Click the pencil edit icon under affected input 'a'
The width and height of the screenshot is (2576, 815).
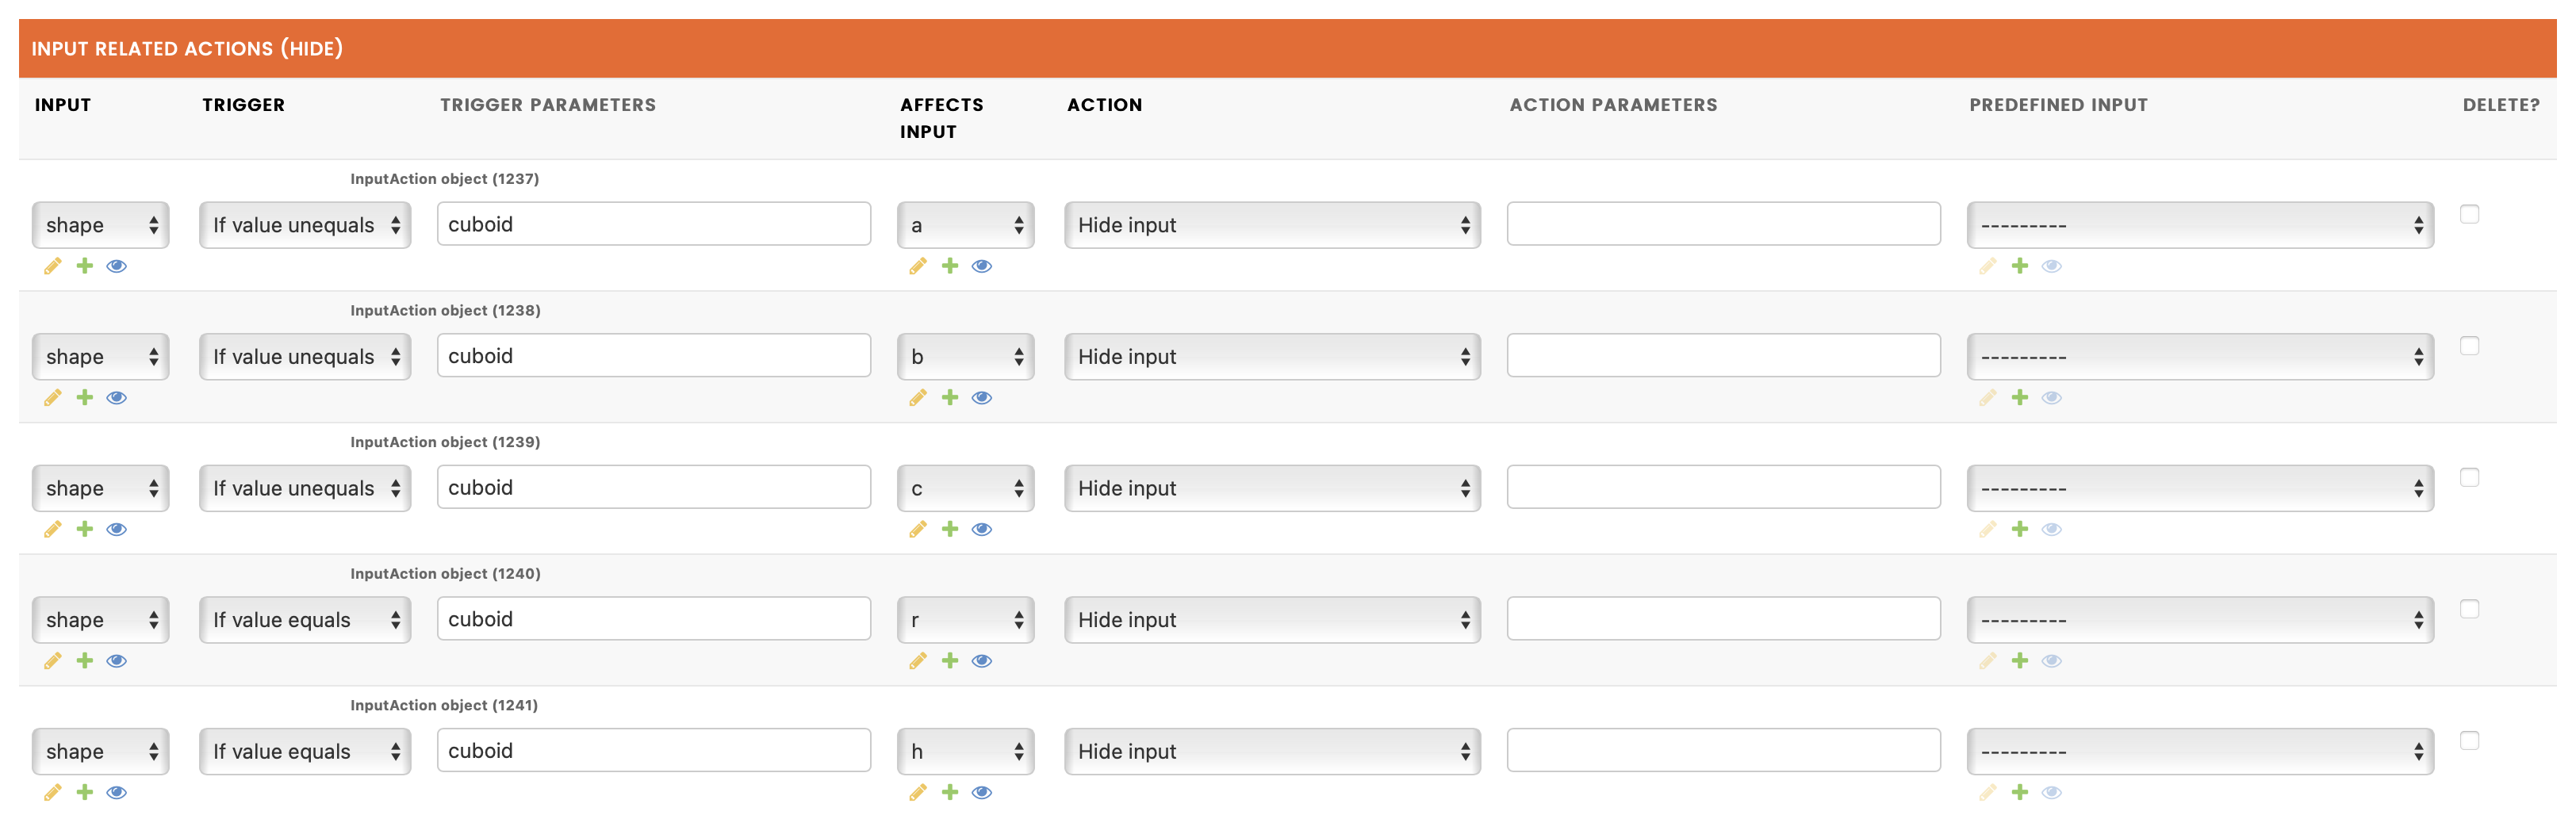tap(918, 266)
